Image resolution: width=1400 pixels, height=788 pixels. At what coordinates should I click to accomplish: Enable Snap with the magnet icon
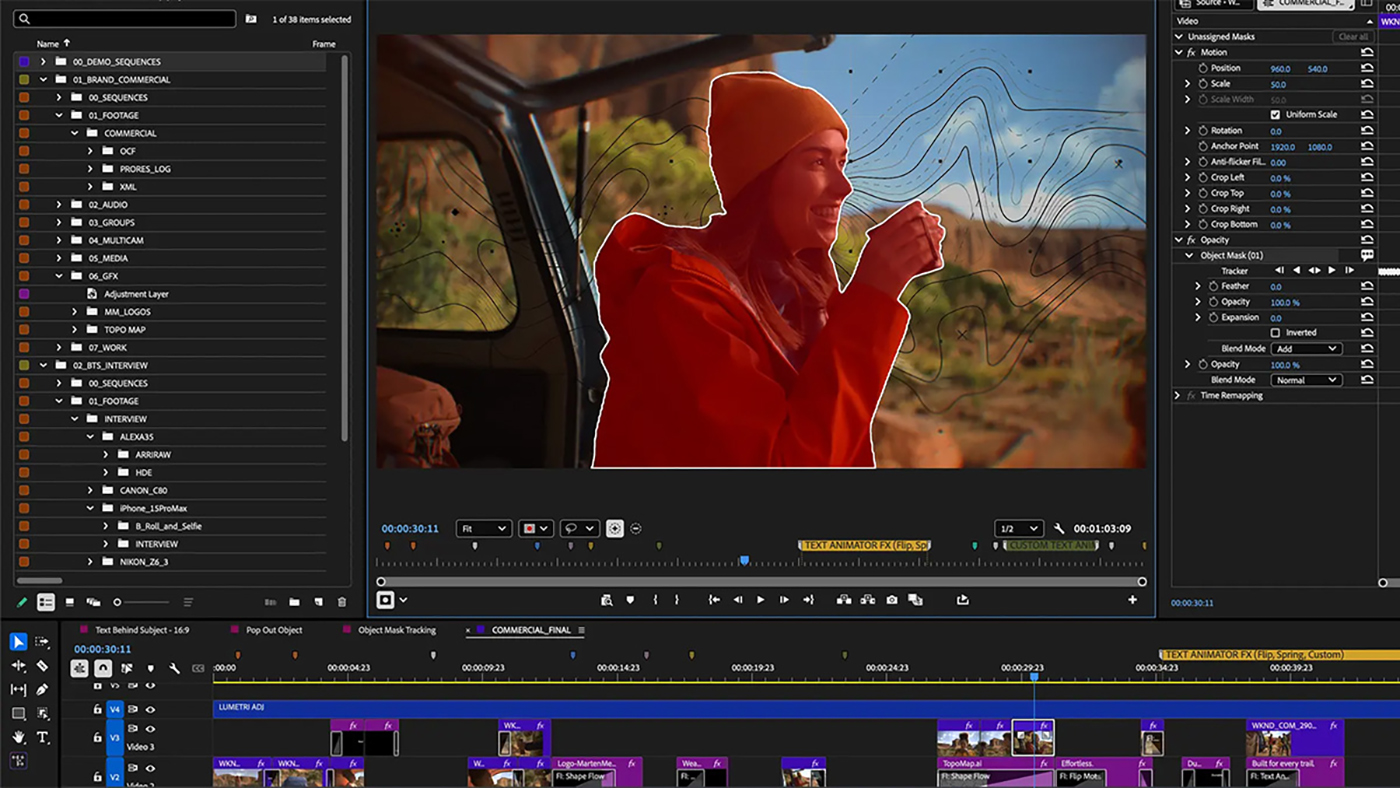coord(103,668)
